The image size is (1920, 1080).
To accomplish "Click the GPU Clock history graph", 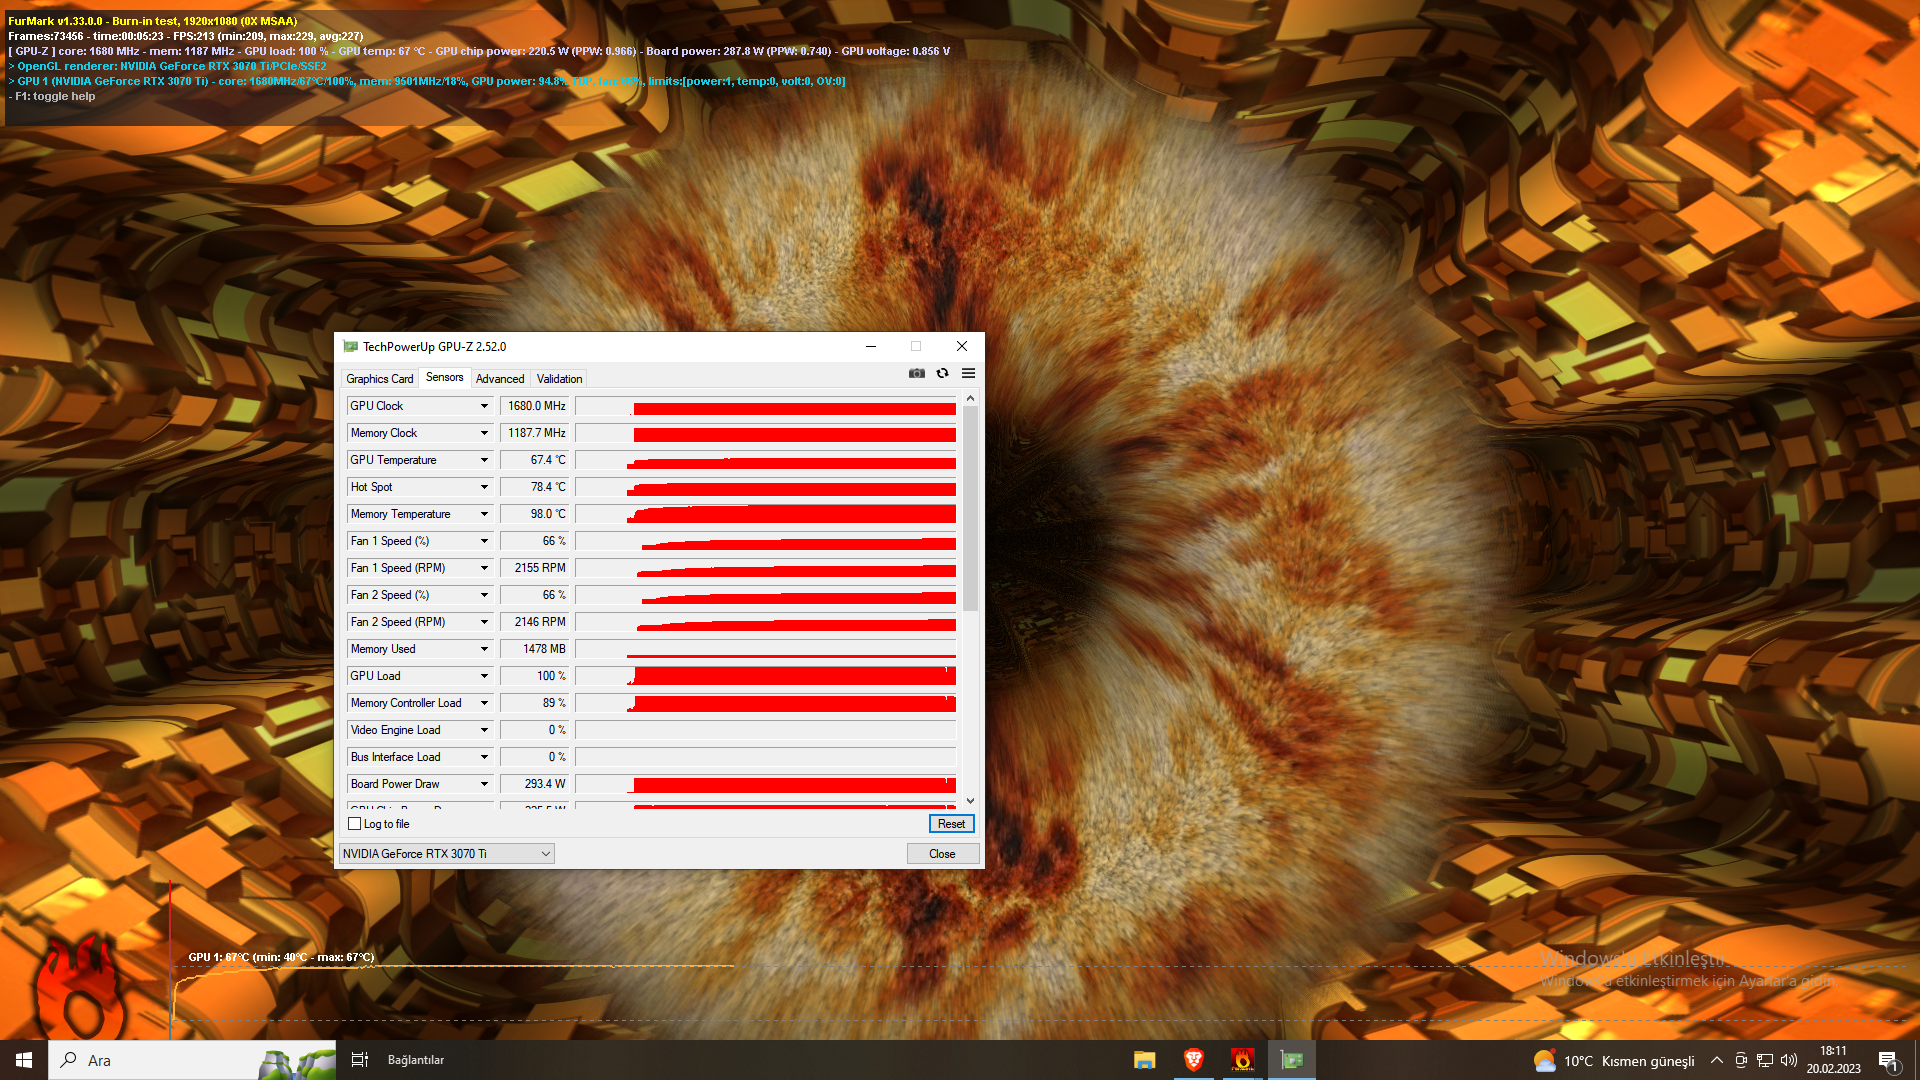I will (766, 406).
